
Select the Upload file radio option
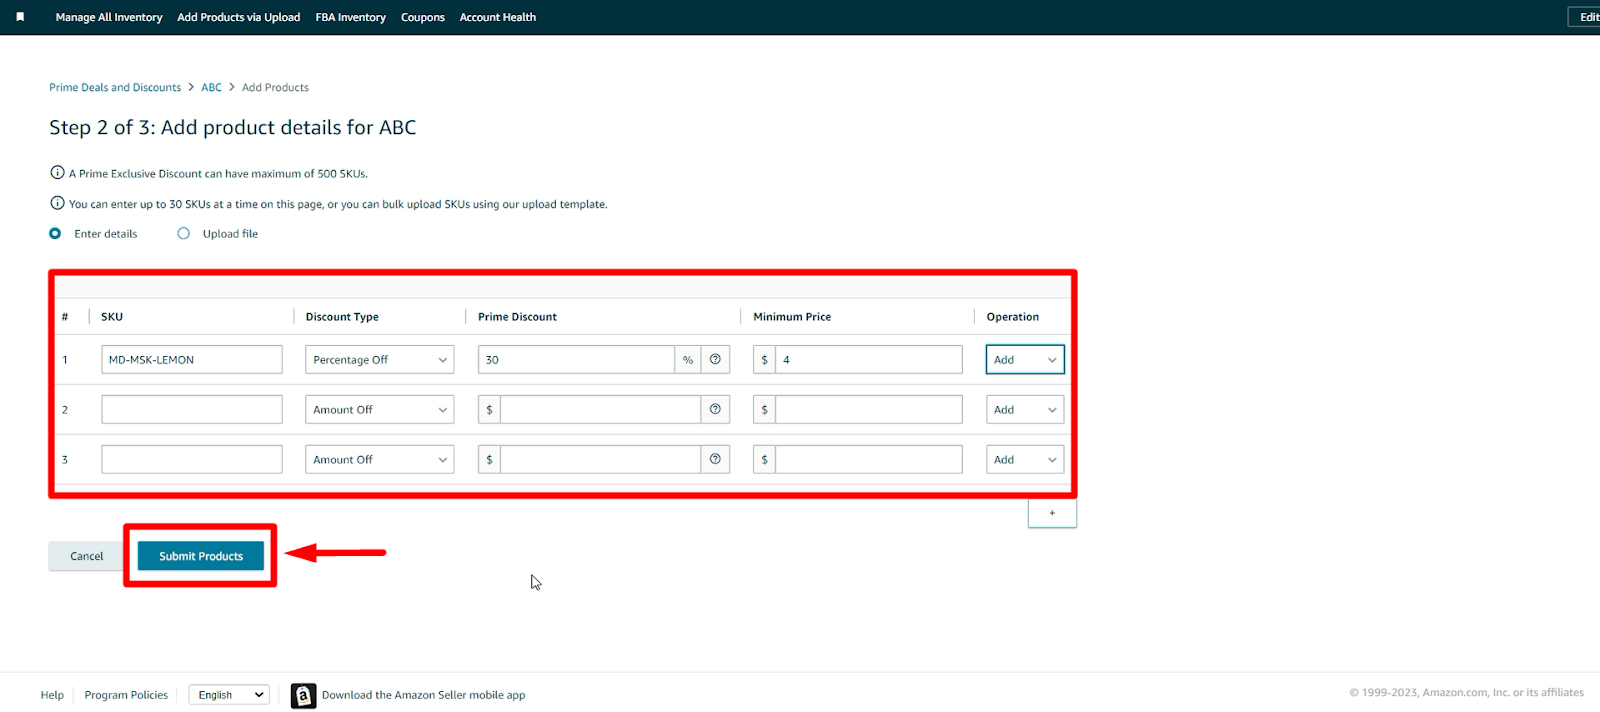183,234
